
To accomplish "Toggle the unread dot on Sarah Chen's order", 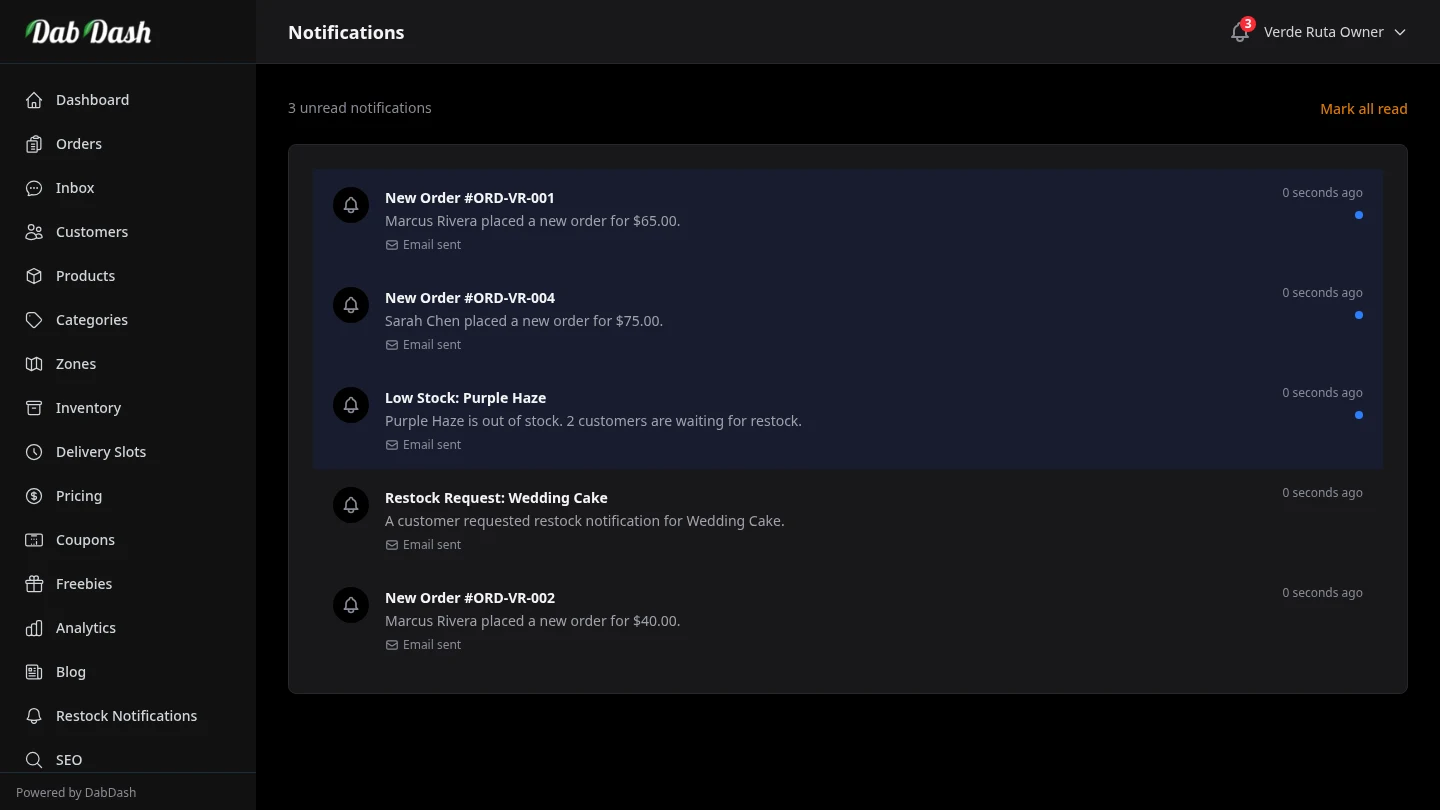I will tap(1358, 315).
